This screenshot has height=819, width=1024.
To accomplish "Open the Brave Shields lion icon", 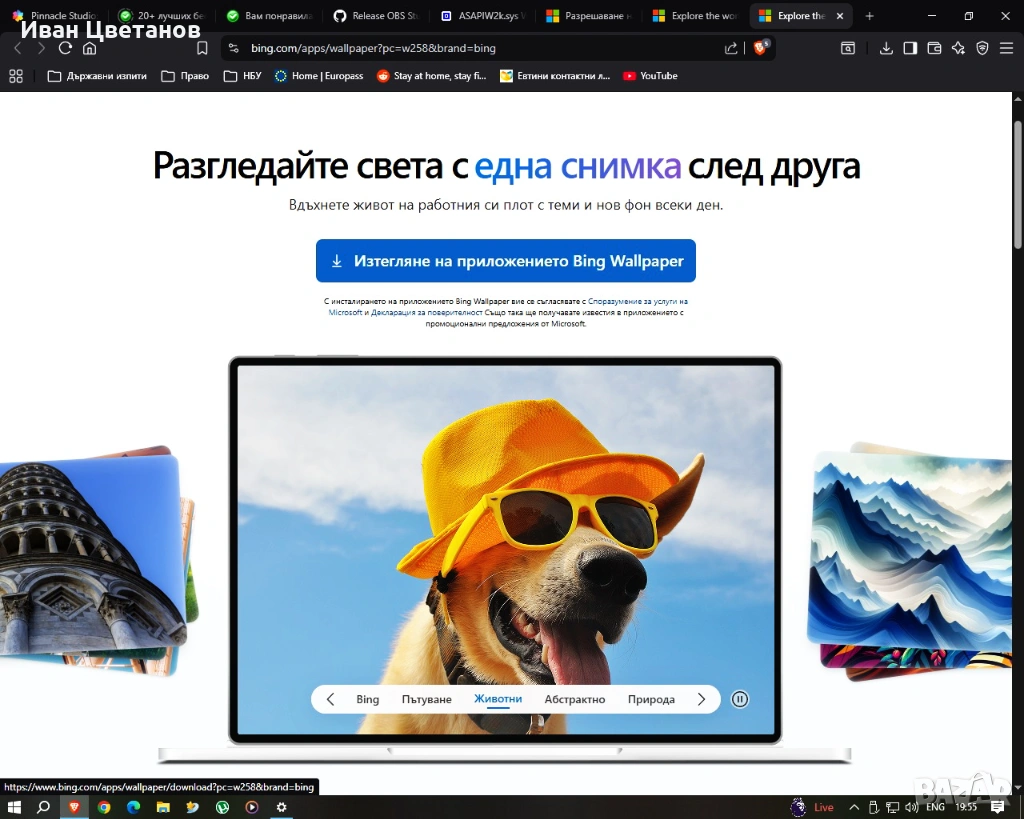I will tap(760, 48).
